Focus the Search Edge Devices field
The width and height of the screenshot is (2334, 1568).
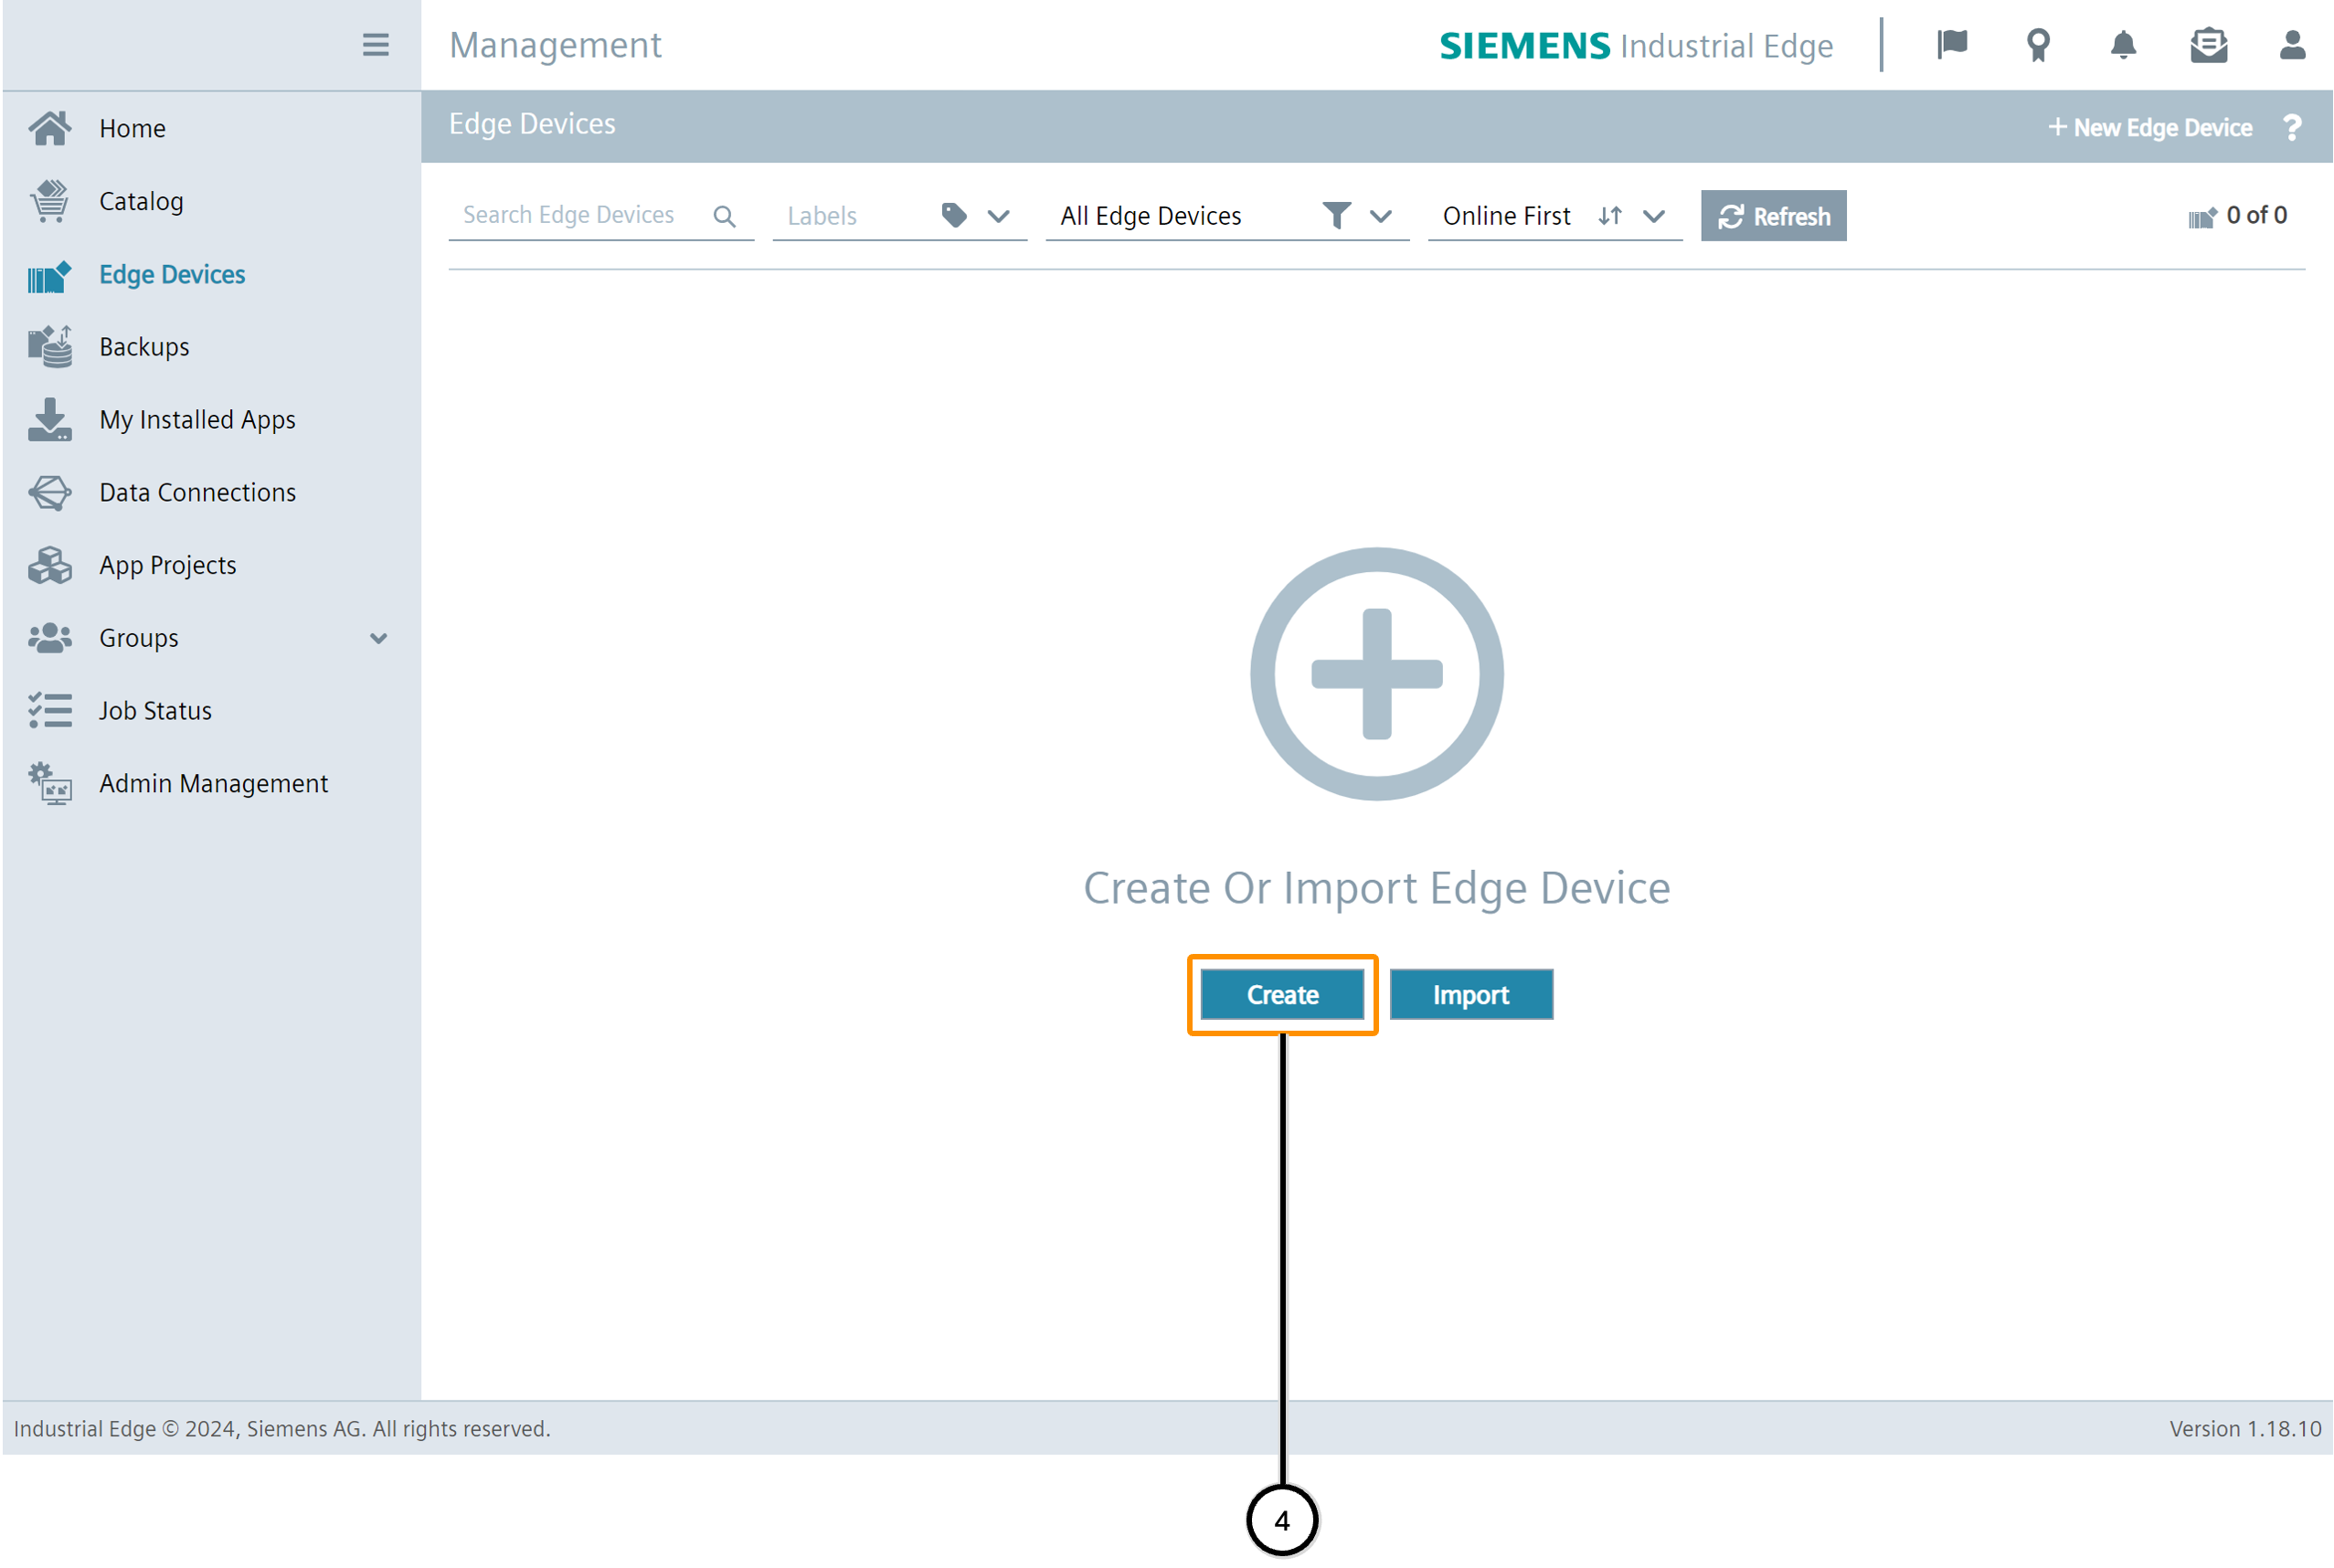(x=570, y=215)
